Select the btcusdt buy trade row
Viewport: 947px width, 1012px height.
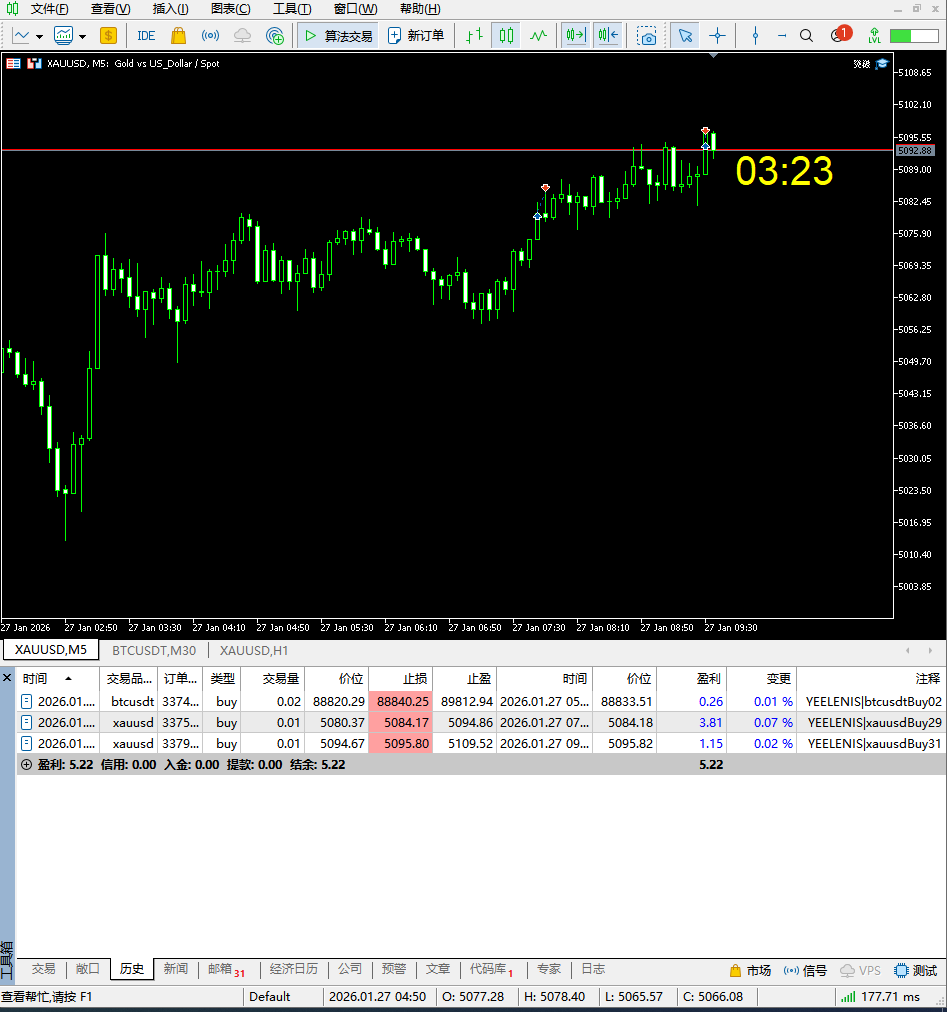[481, 702]
